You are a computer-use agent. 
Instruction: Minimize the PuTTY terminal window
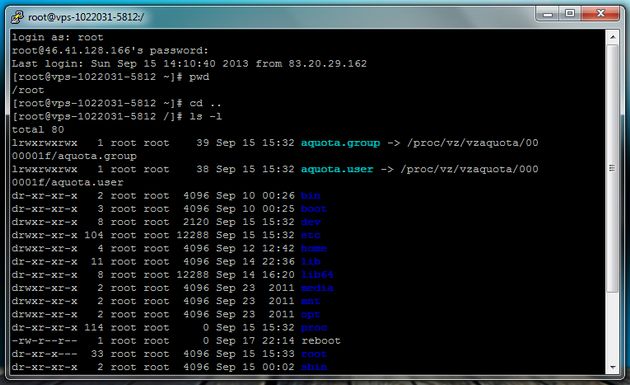tap(547, 14)
